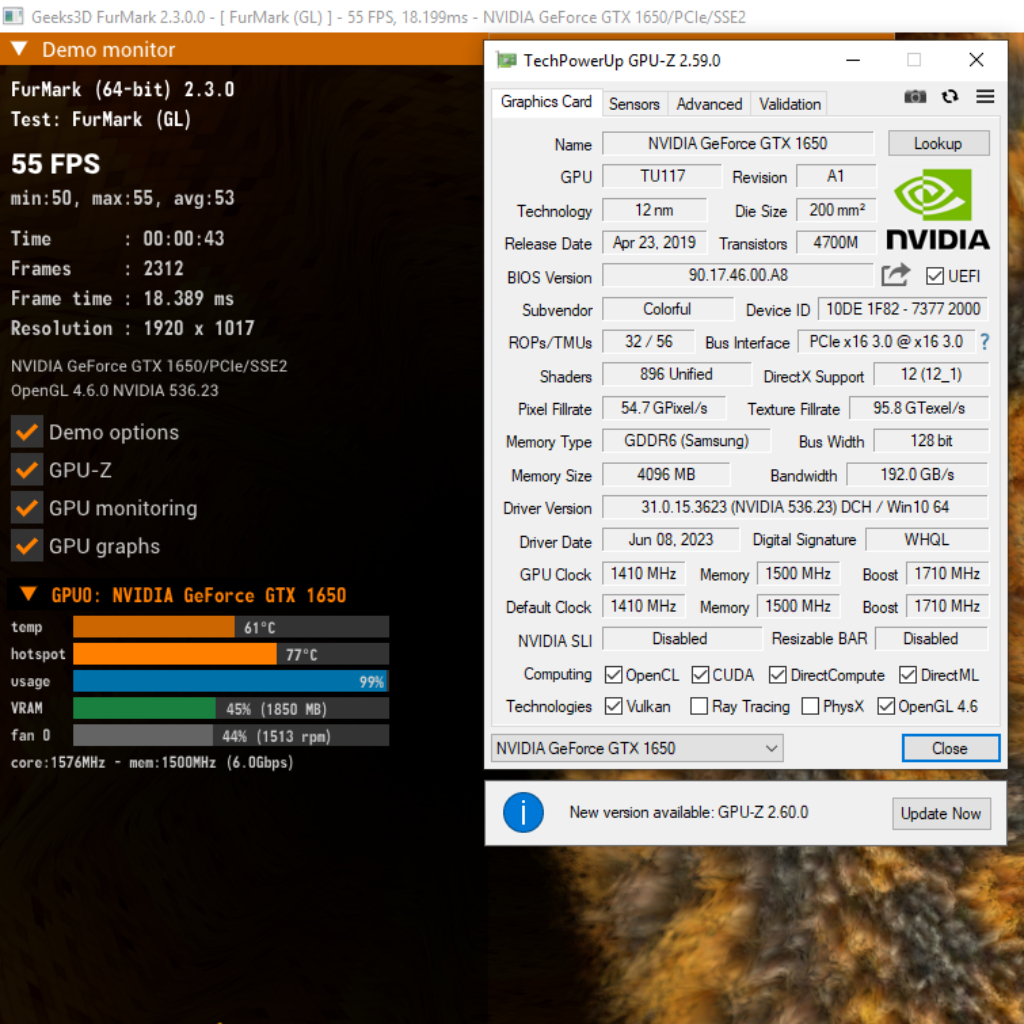1024x1024 pixels.
Task: Collapse the Demo monitor panel
Action: click(19, 49)
